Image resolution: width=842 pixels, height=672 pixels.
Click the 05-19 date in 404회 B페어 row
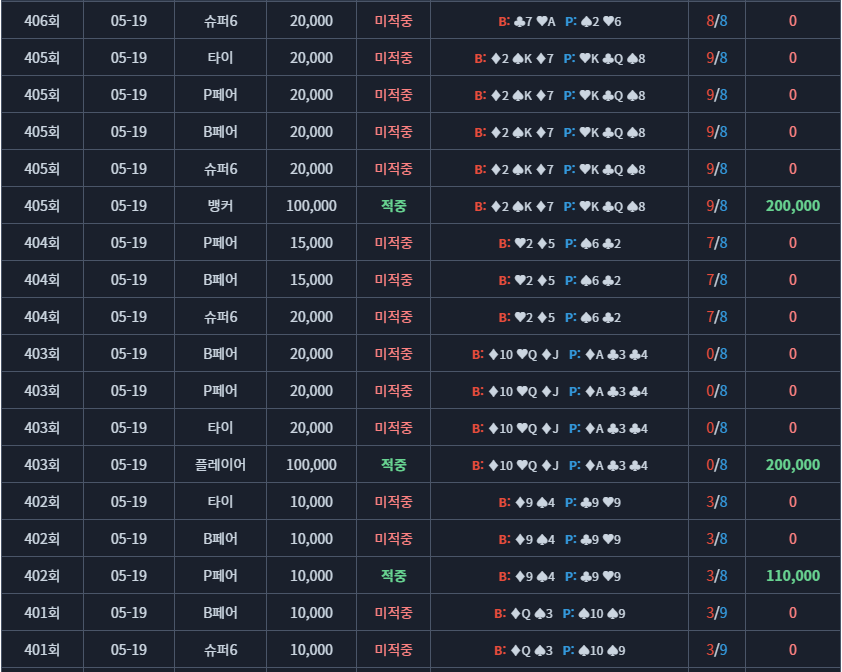(129, 280)
